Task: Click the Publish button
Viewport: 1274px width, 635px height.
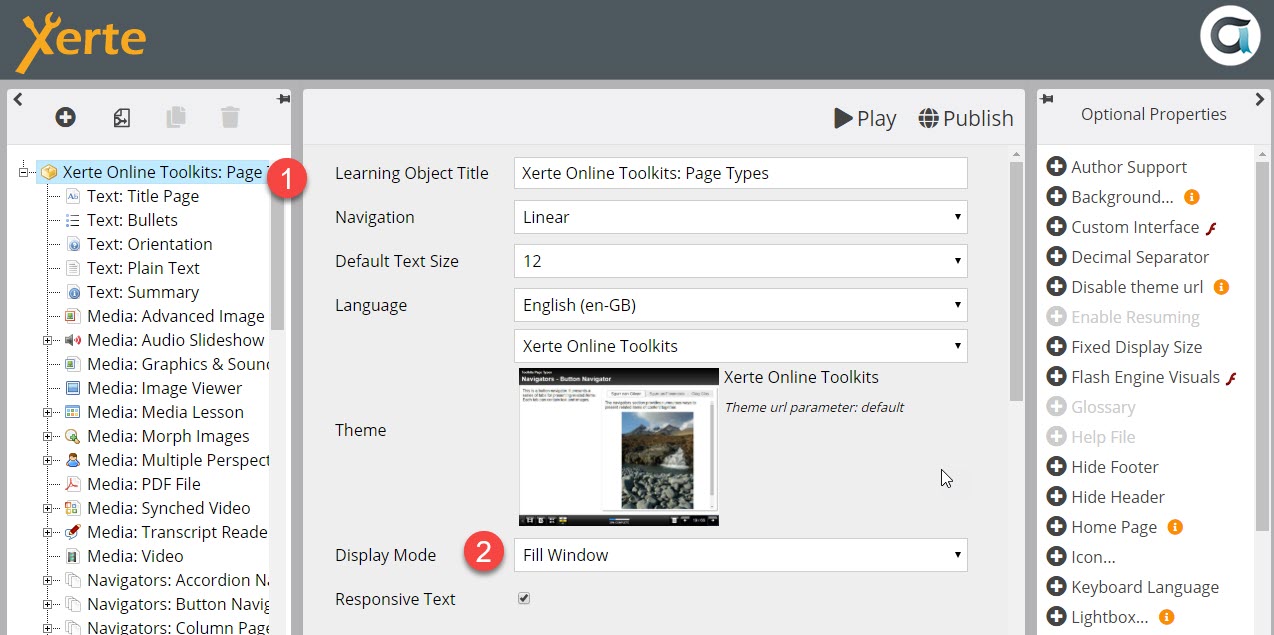Action: point(966,118)
